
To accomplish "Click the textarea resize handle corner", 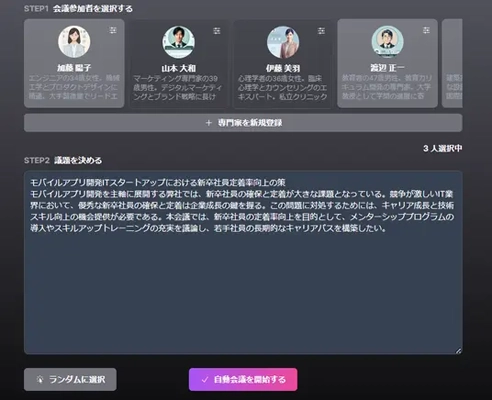I will (458, 350).
